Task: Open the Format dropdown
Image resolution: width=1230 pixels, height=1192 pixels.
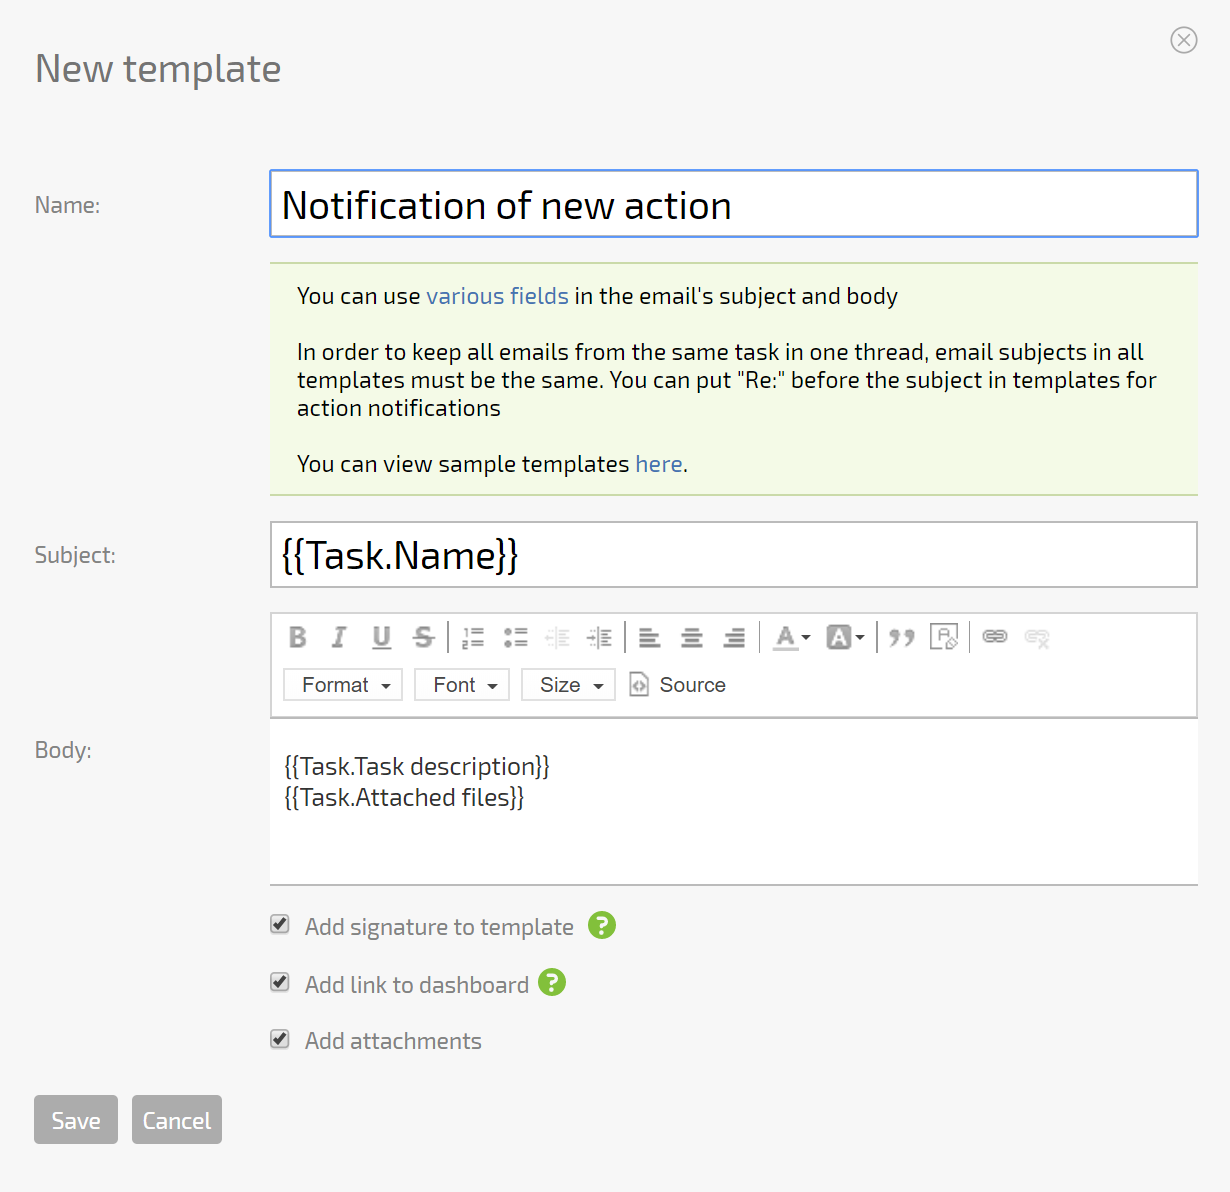Action: click(x=344, y=685)
